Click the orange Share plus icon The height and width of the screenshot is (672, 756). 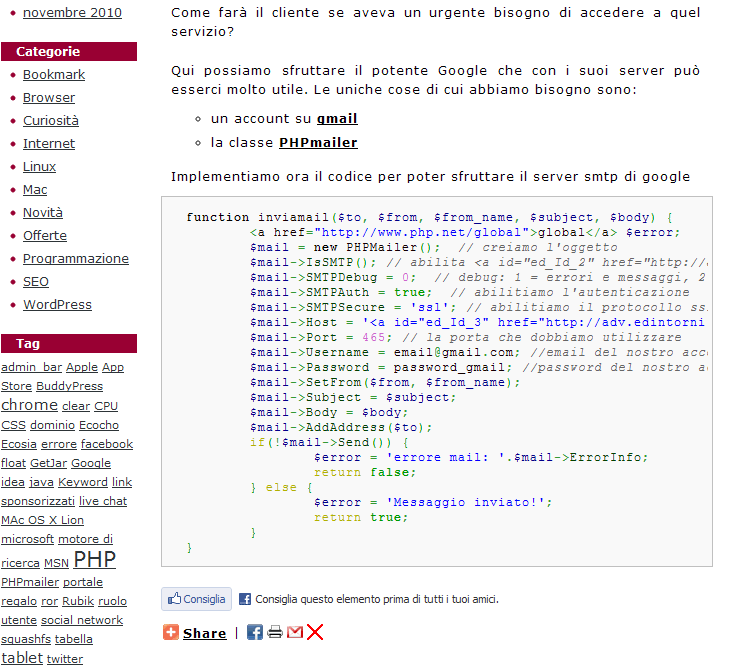tap(171, 632)
